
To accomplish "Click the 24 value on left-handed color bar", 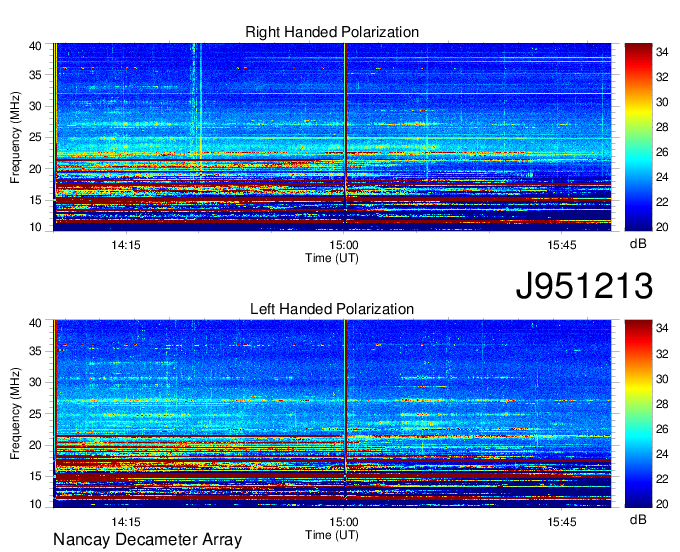I will coord(662,454).
